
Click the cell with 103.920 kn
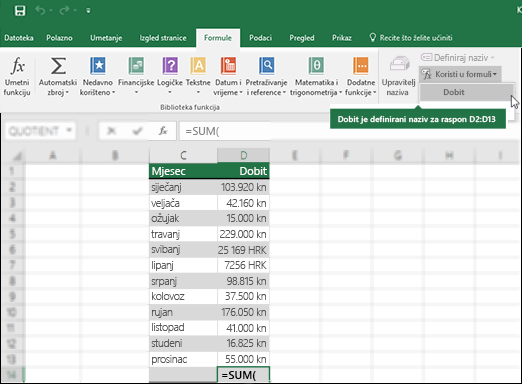point(243,187)
